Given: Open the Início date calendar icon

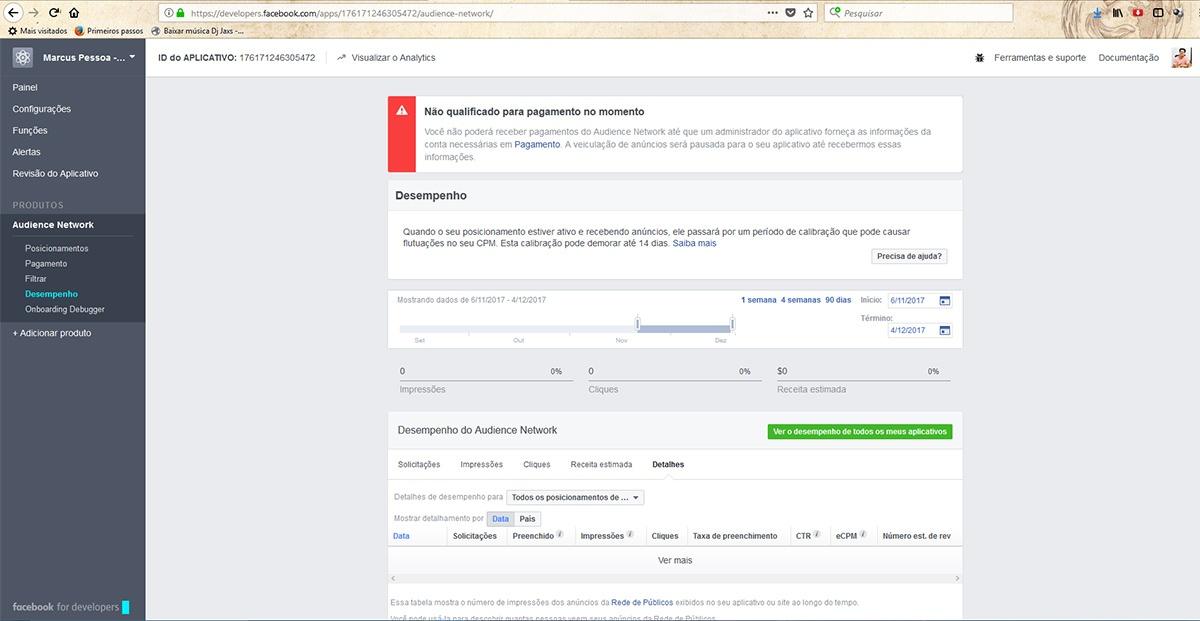Looking at the screenshot, I should [x=945, y=300].
